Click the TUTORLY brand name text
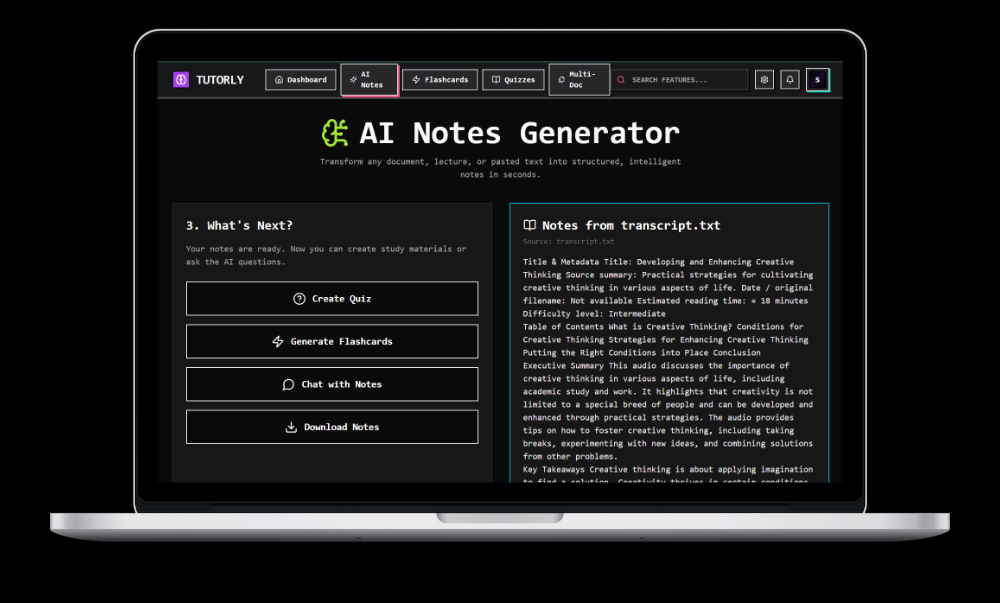 click(220, 80)
